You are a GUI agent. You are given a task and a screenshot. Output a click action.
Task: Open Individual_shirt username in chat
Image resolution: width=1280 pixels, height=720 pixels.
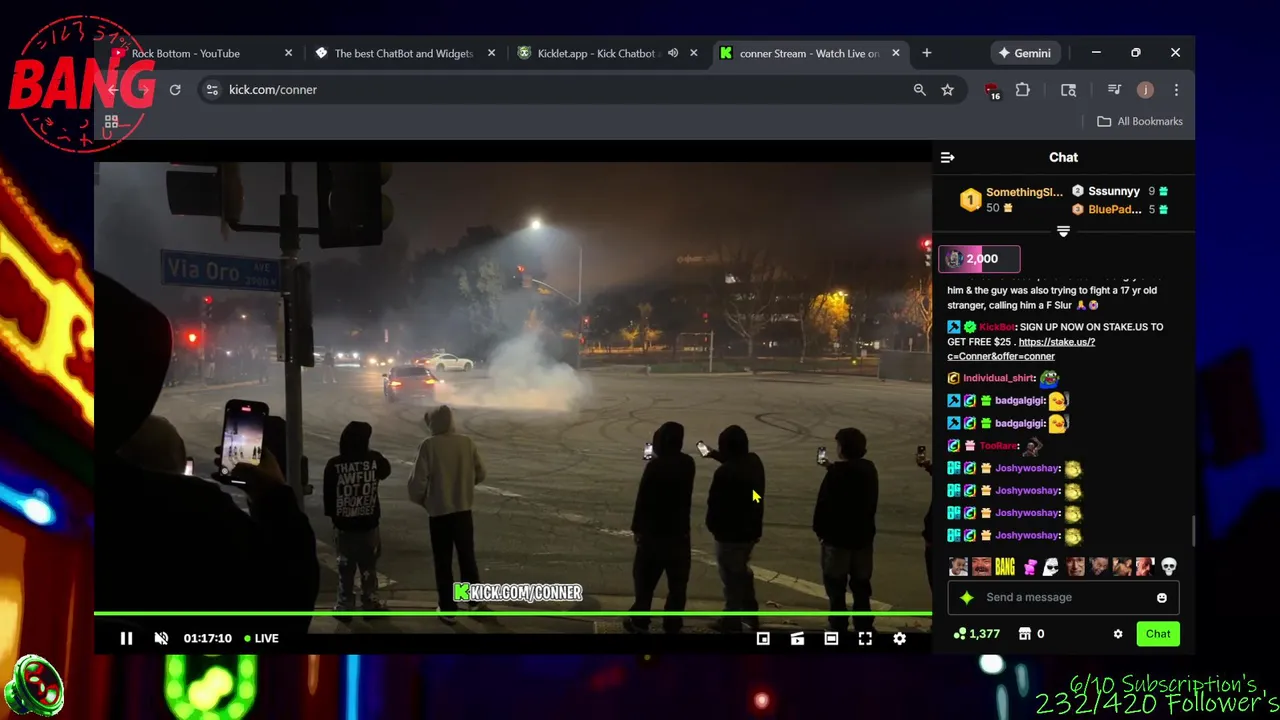click(x=999, y=378)
